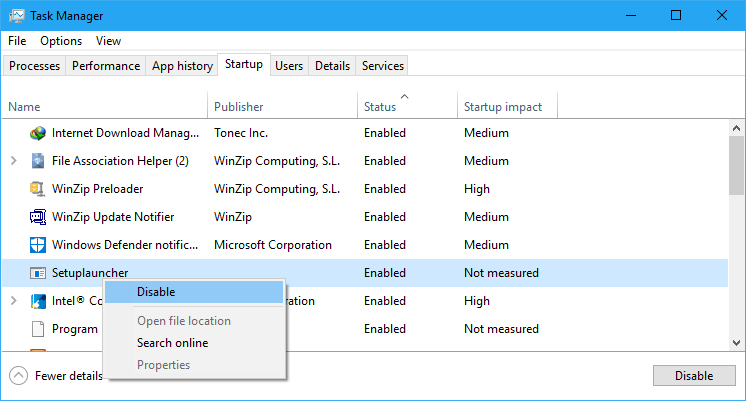746x401 pixels.
Task: Switch to the App history tab
Action: pyautogui.click(x=182, y=66)
